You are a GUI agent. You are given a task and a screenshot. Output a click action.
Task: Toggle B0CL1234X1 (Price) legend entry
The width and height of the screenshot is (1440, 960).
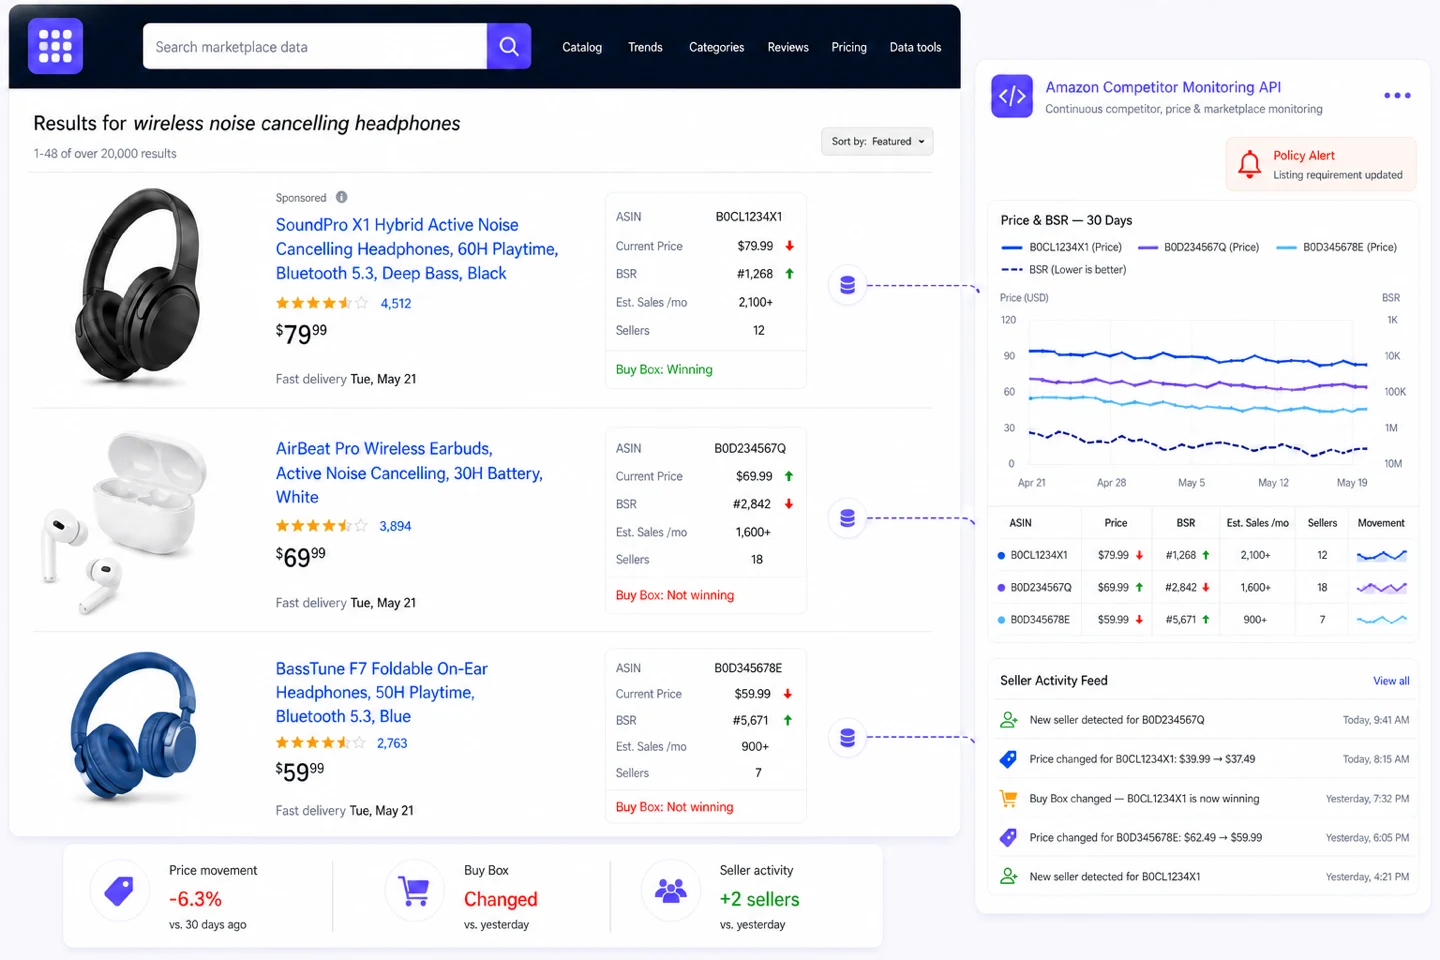tap(1061, 247)
